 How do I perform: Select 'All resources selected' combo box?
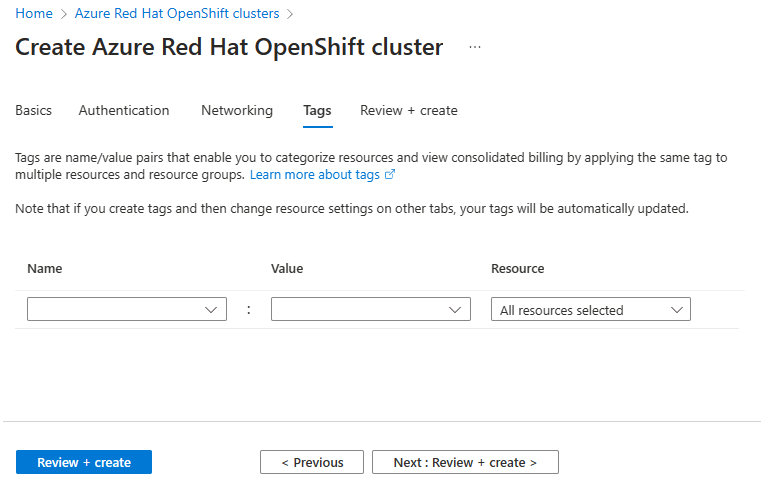click(x=580, y=310)
